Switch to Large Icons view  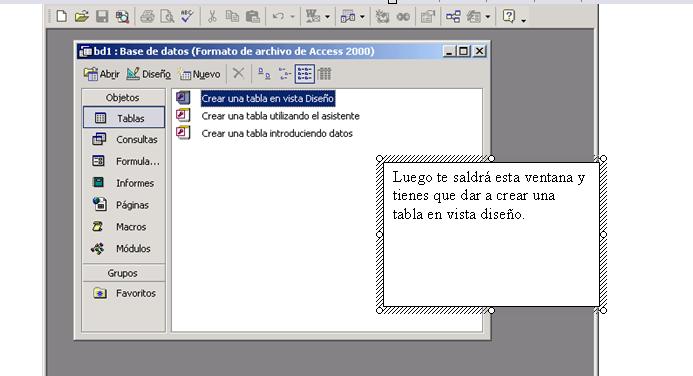(x=264, y=73)
